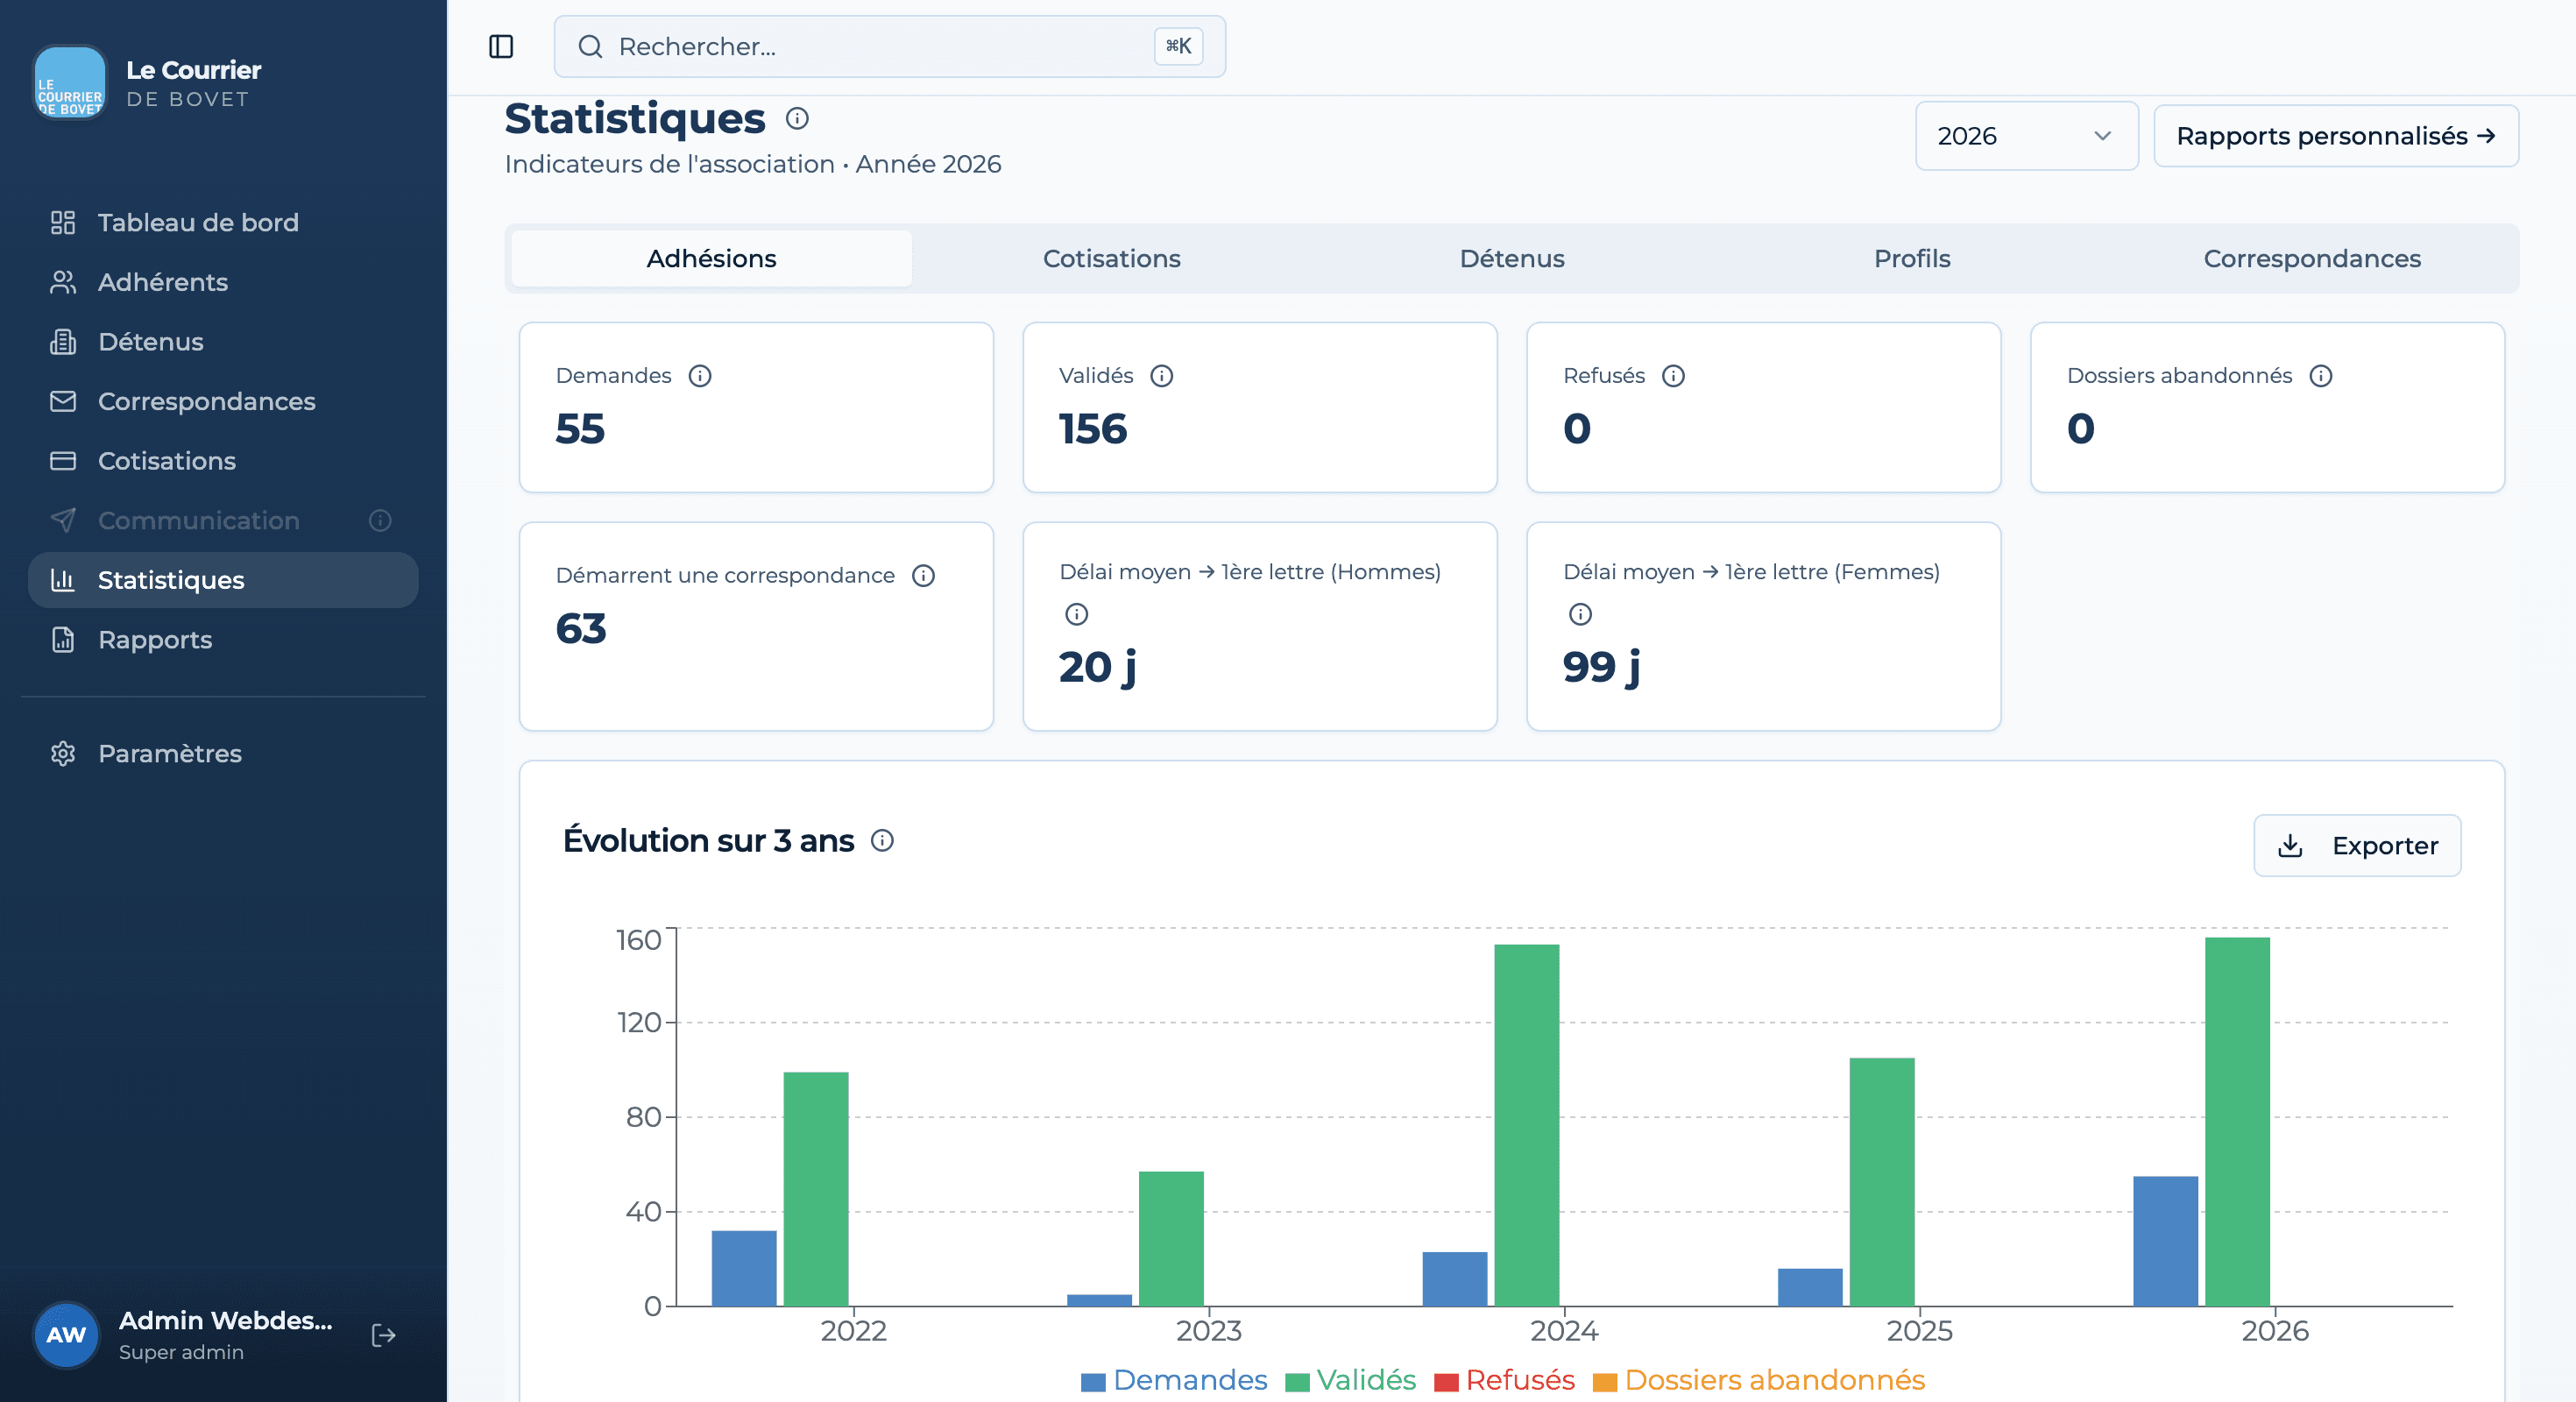
Task: Click info icon under Délai moyen Femmes
Action: click(1580, 614)
